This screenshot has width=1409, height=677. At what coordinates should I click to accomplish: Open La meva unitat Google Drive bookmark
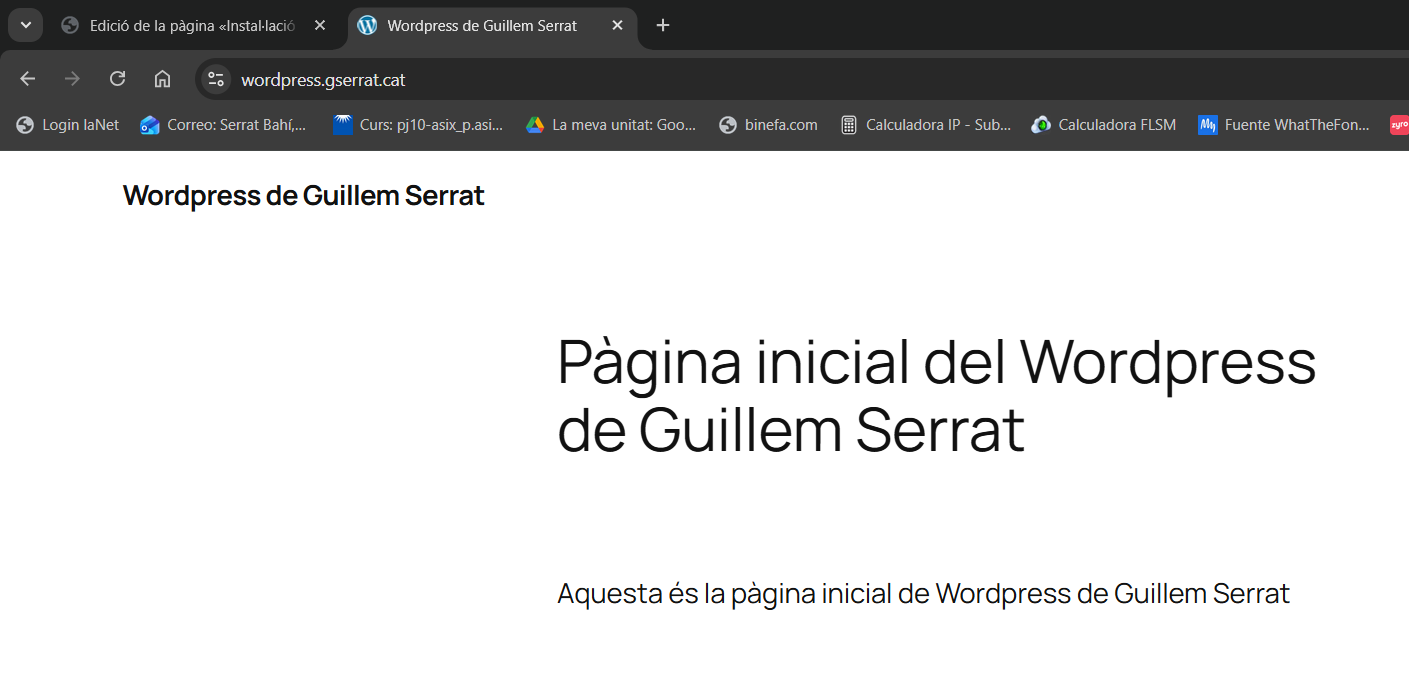pyautogui.click(x=611, y=125)
